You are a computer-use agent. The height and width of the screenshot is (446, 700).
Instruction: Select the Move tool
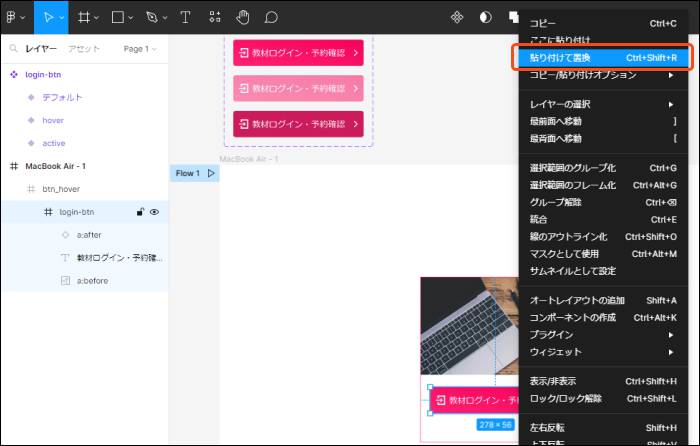[46, 17]
